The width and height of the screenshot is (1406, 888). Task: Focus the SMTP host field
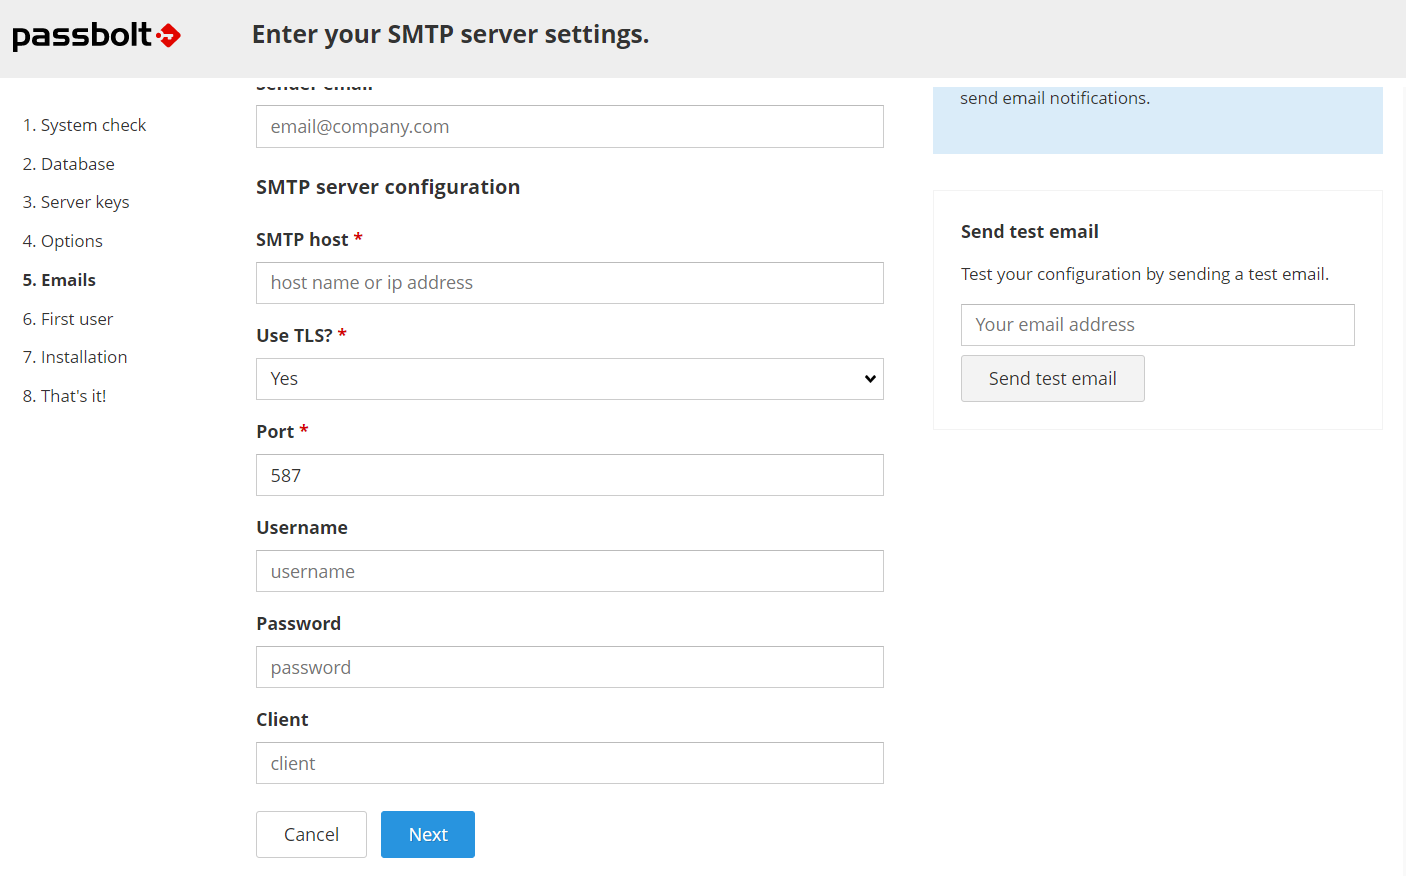click(569, 282)
